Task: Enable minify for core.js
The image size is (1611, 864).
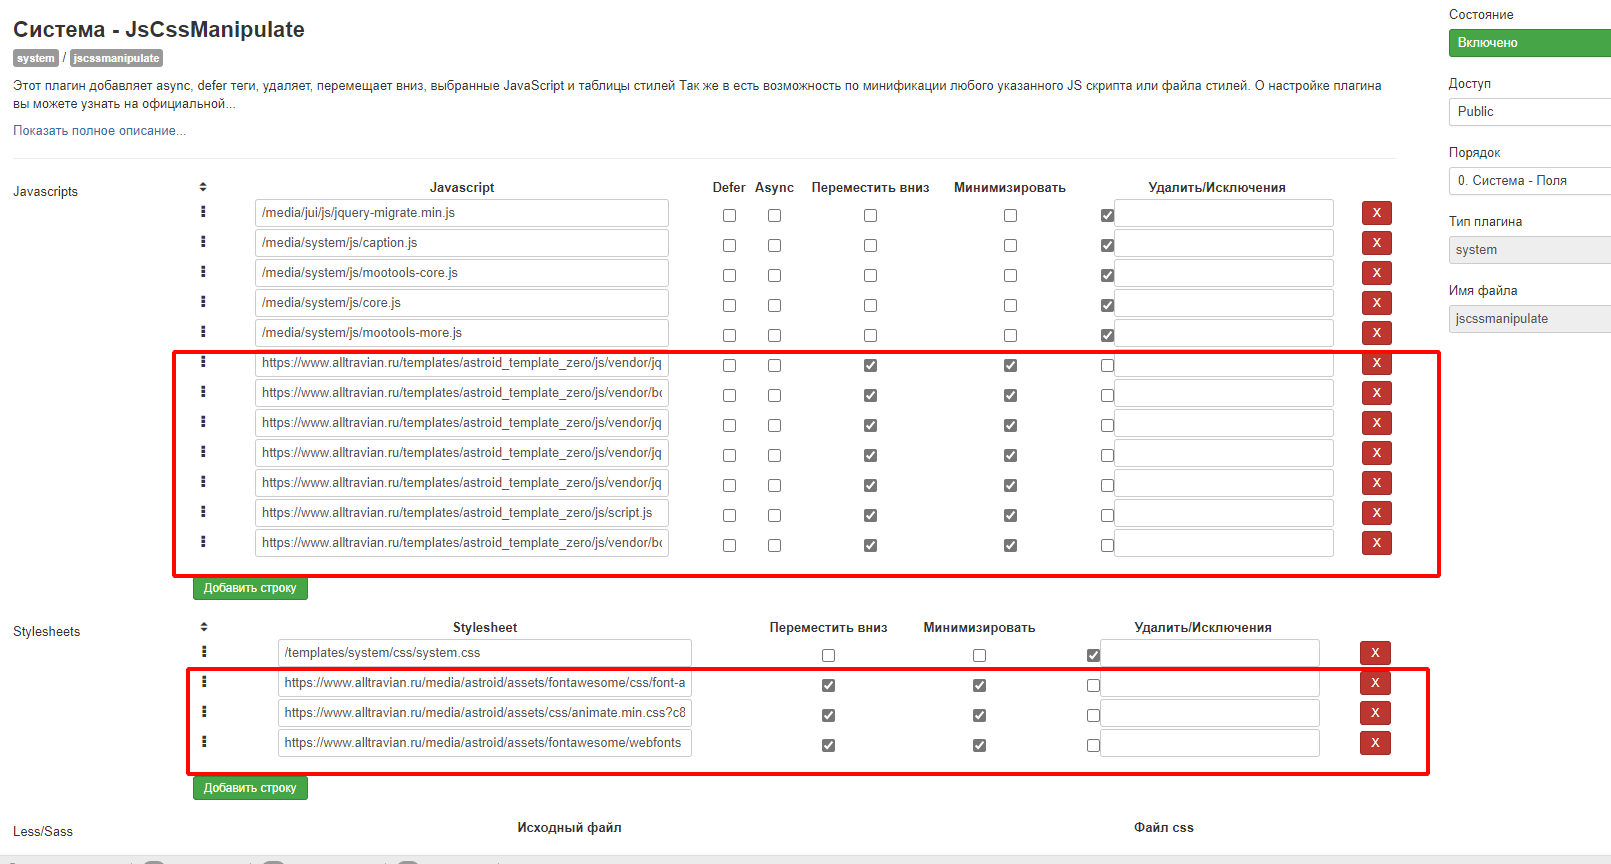Action: click(1010, 306)
